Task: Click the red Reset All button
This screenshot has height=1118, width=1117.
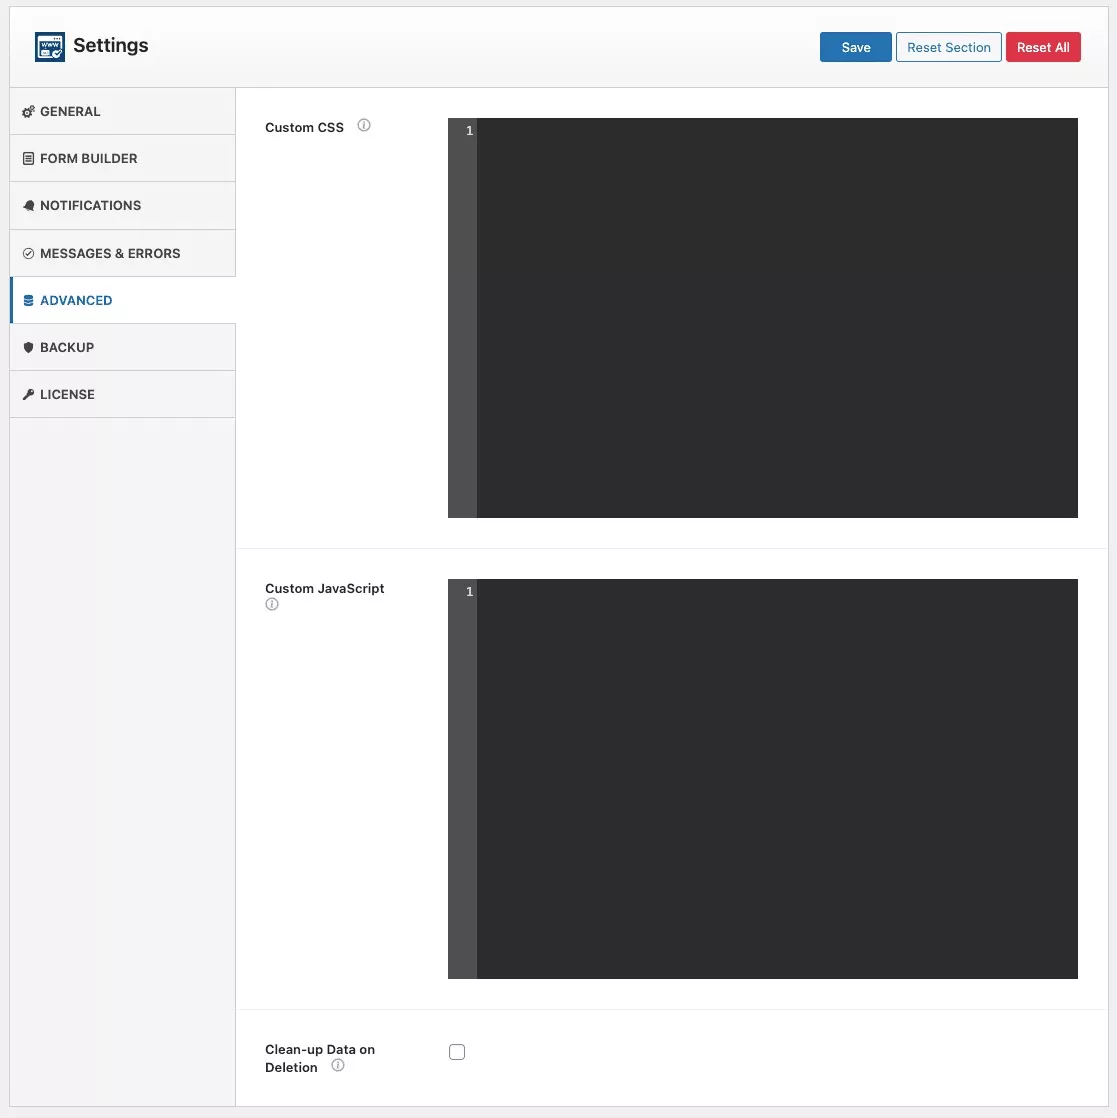Action: 1042,47
